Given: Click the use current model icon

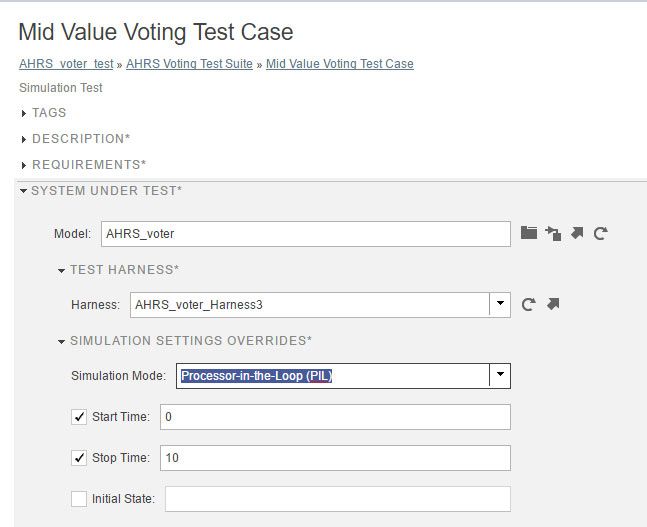Looking at the screenshot, I should [553, 234].
